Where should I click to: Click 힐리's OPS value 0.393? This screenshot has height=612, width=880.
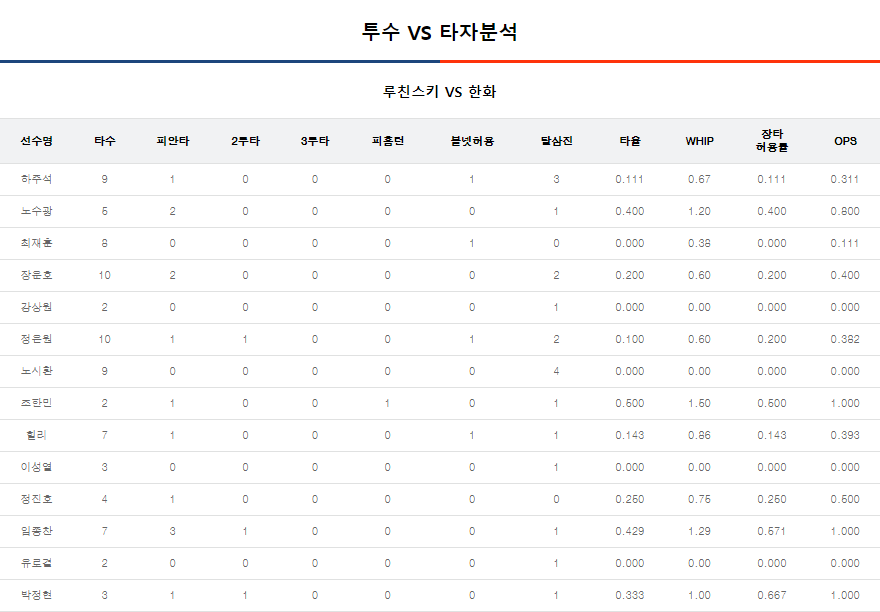(x=845, y=435)
